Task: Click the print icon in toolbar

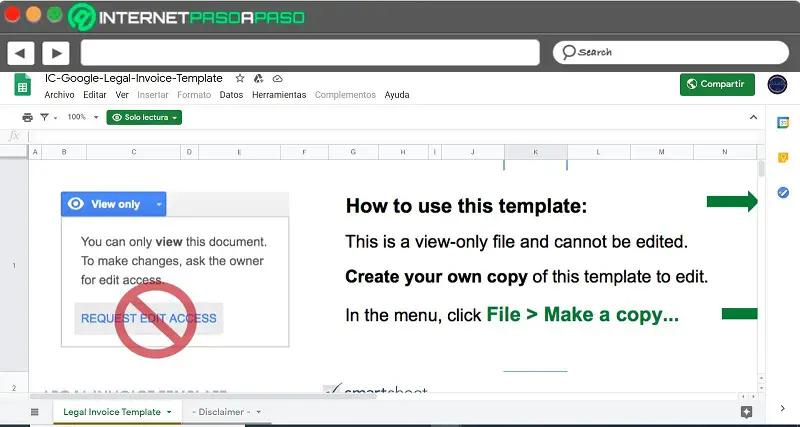Action: (28, 117)
